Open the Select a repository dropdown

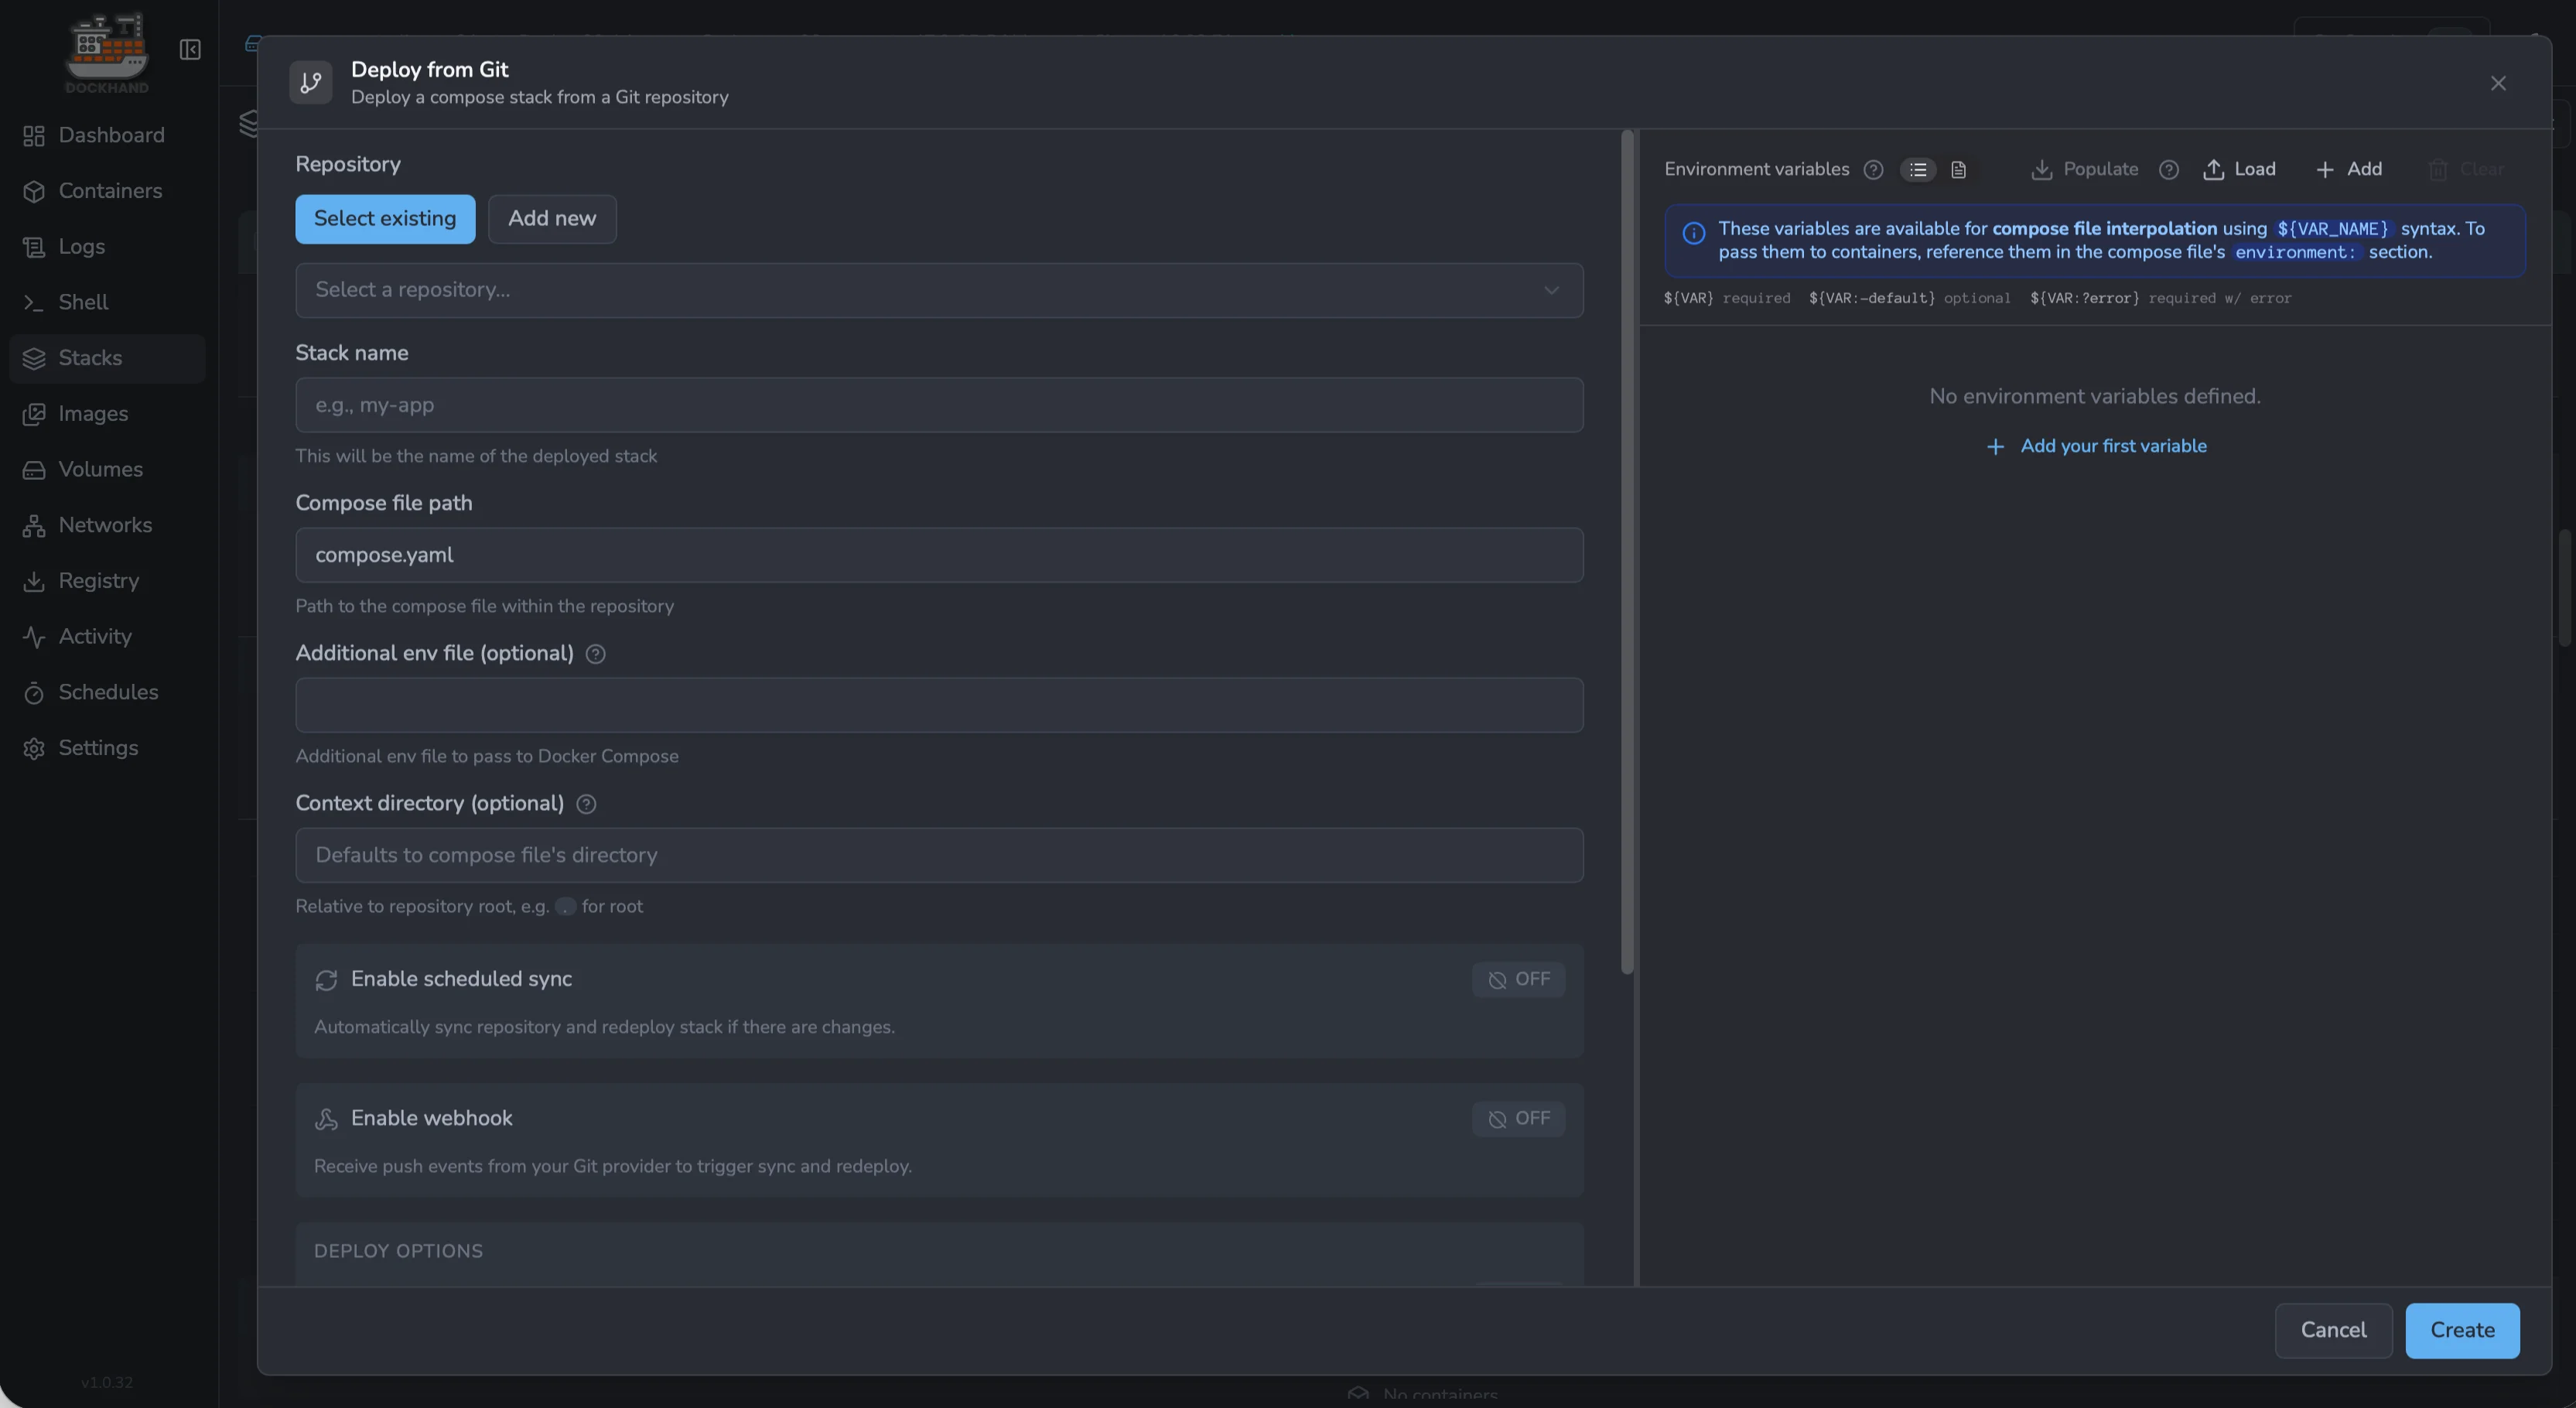tap(939, 290)
